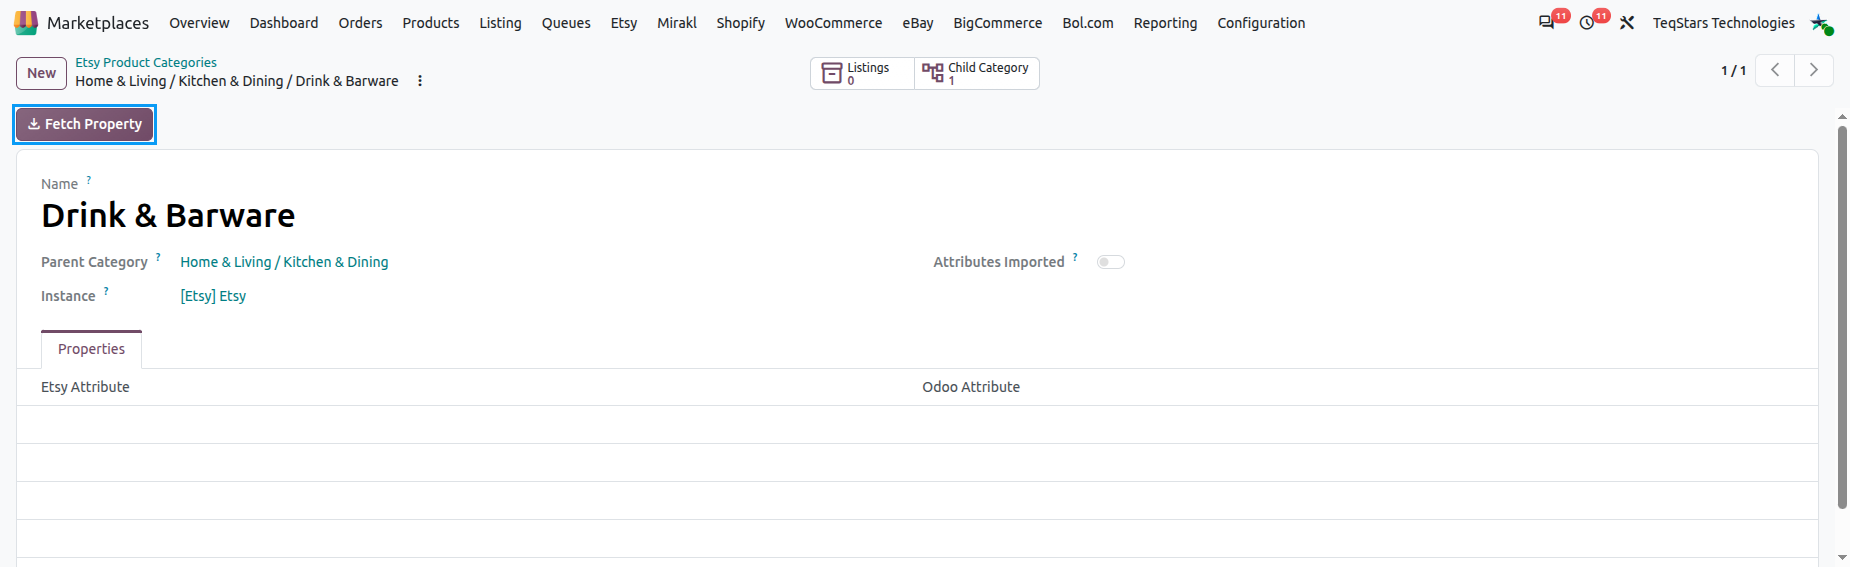
Task: Open the Products menu
Action: pos(431,23)
